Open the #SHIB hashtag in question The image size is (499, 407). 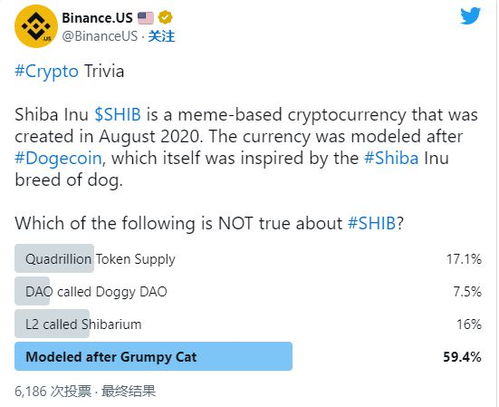coord(372,223)
